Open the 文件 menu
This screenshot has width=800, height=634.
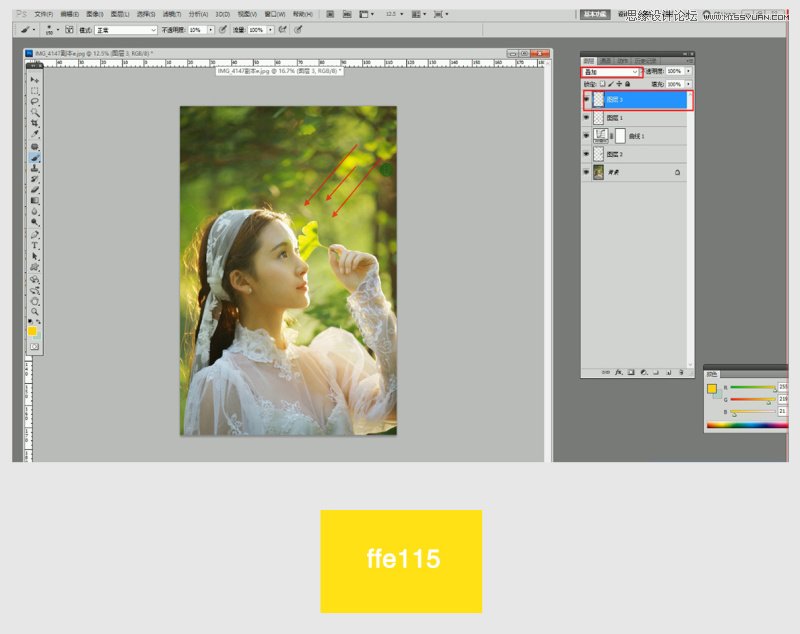click(x=42, y=15)
